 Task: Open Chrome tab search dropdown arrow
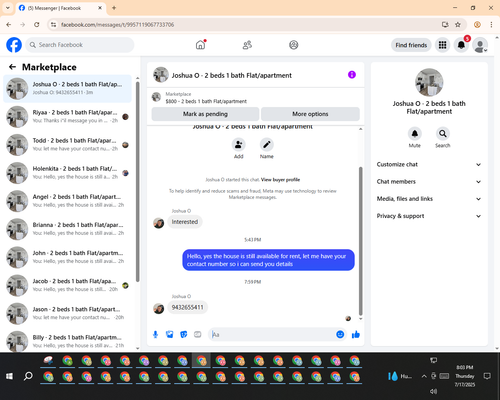click(8, 8)
